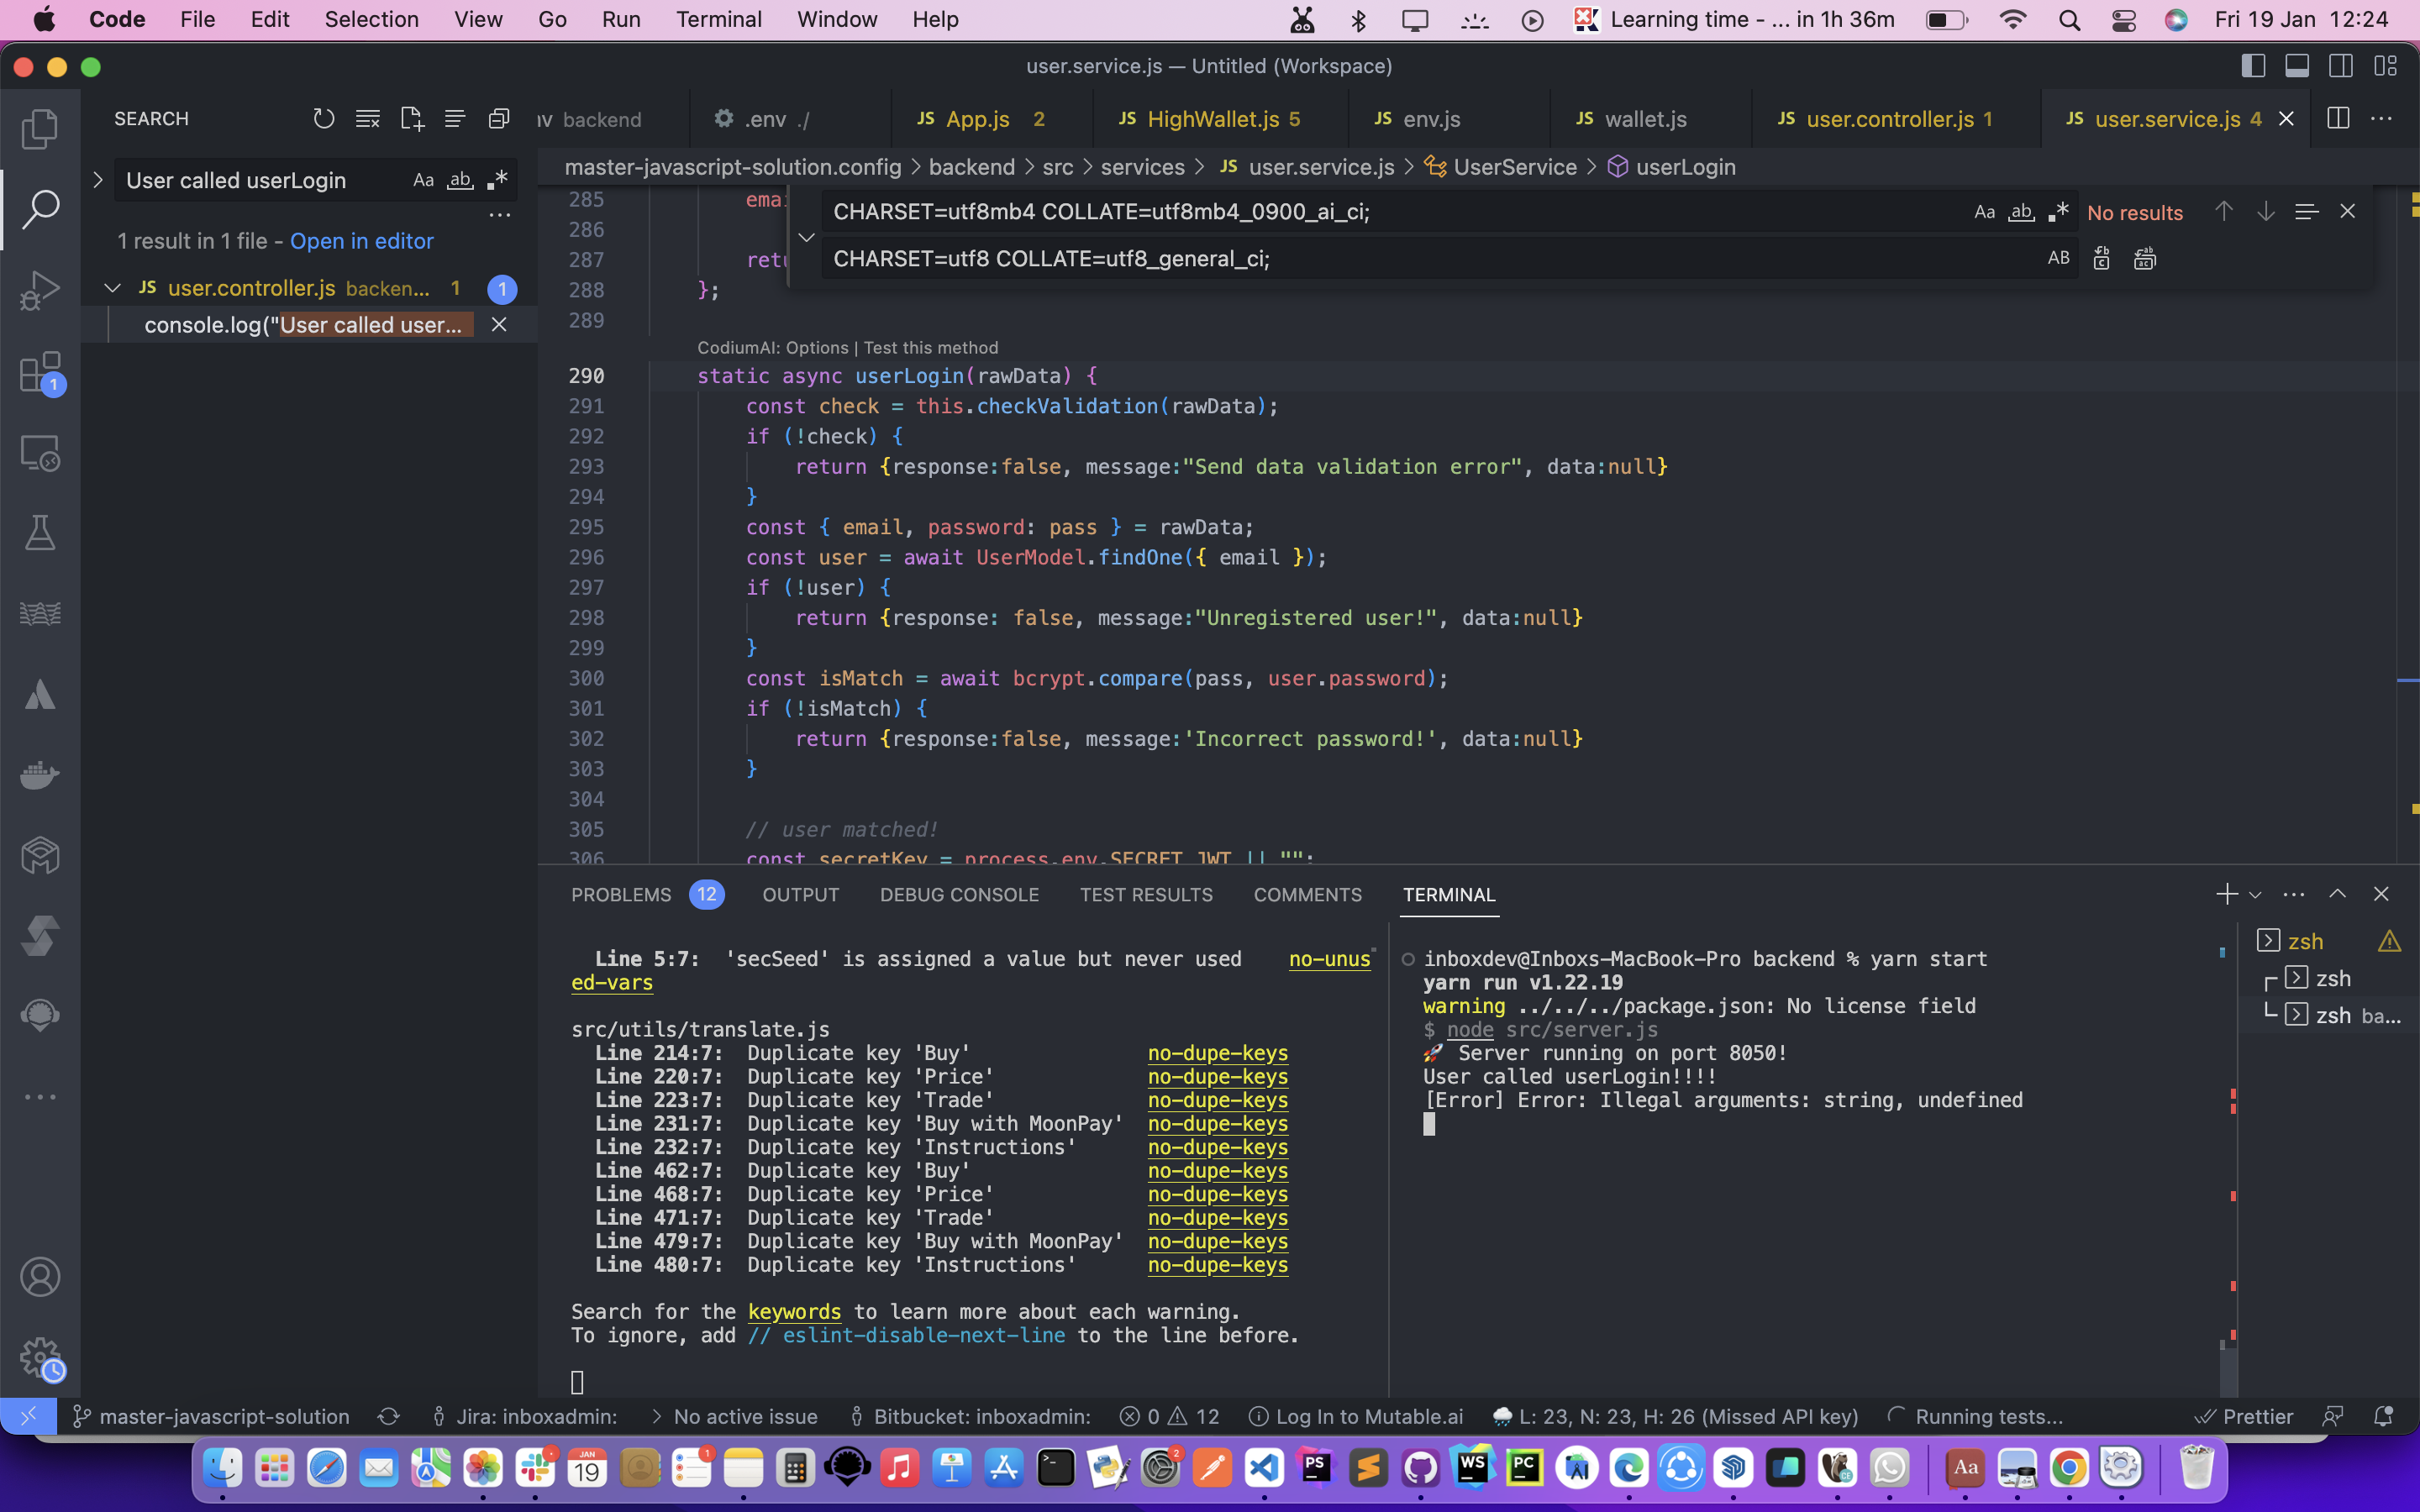Collapse the user.controller.js search result group
This screenshot has width=2420, height=1512.
coord(113,288)
